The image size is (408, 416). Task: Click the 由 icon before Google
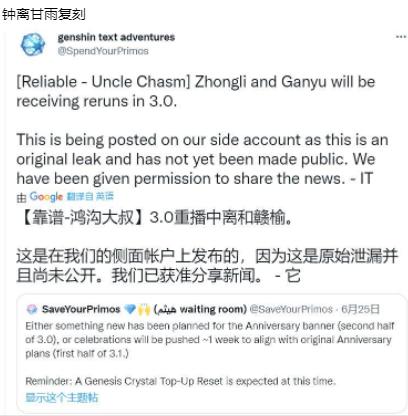(21, 198)
